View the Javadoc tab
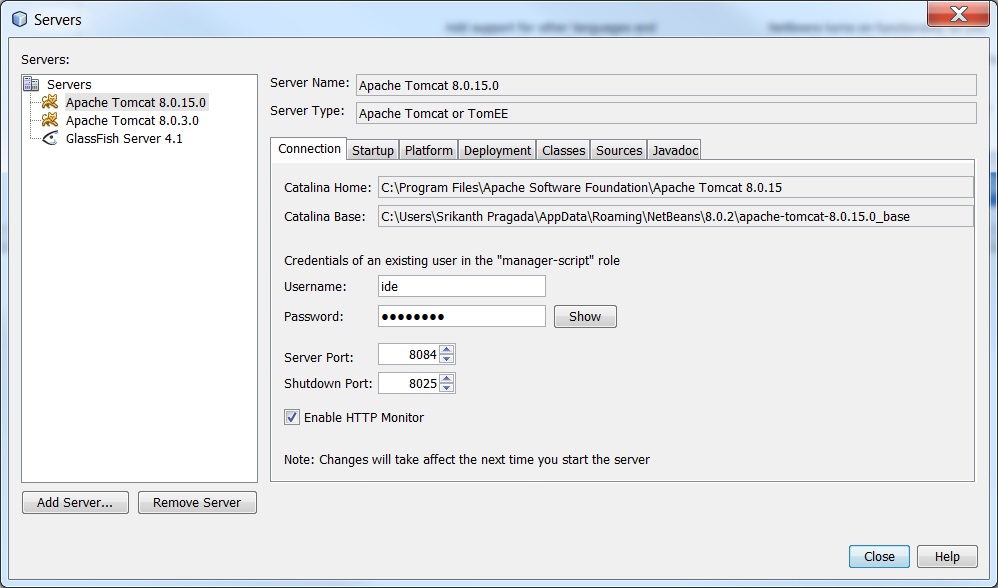Viewport: 998px width, 588px height. [x=675, y=150]
